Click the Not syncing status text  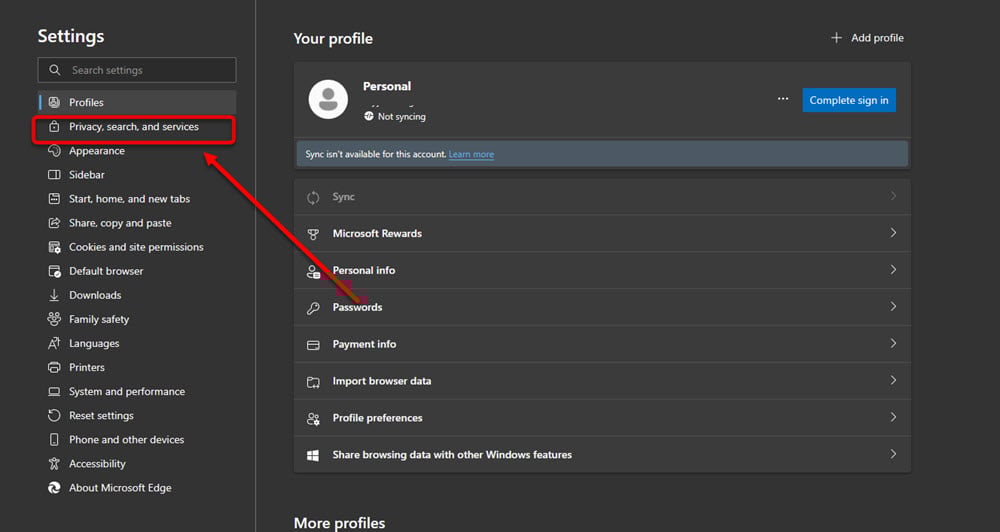[x=401, y=117]
